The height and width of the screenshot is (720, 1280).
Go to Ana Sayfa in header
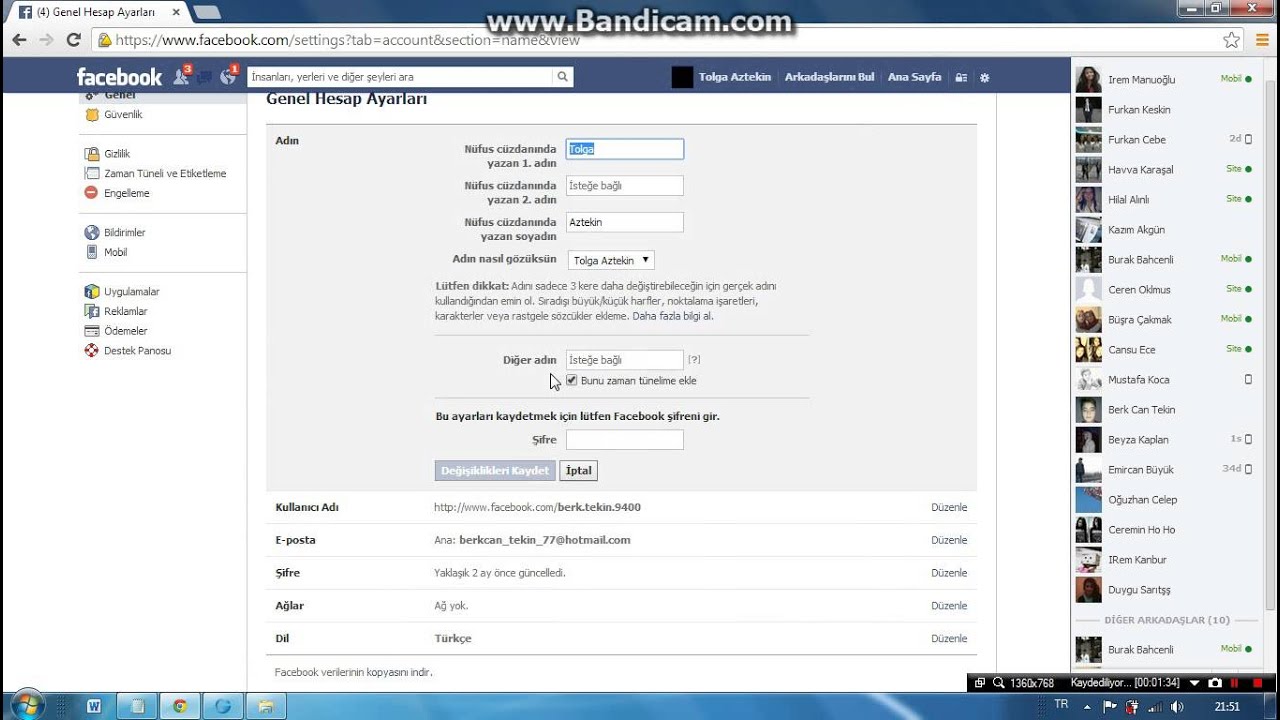point(914,77)
